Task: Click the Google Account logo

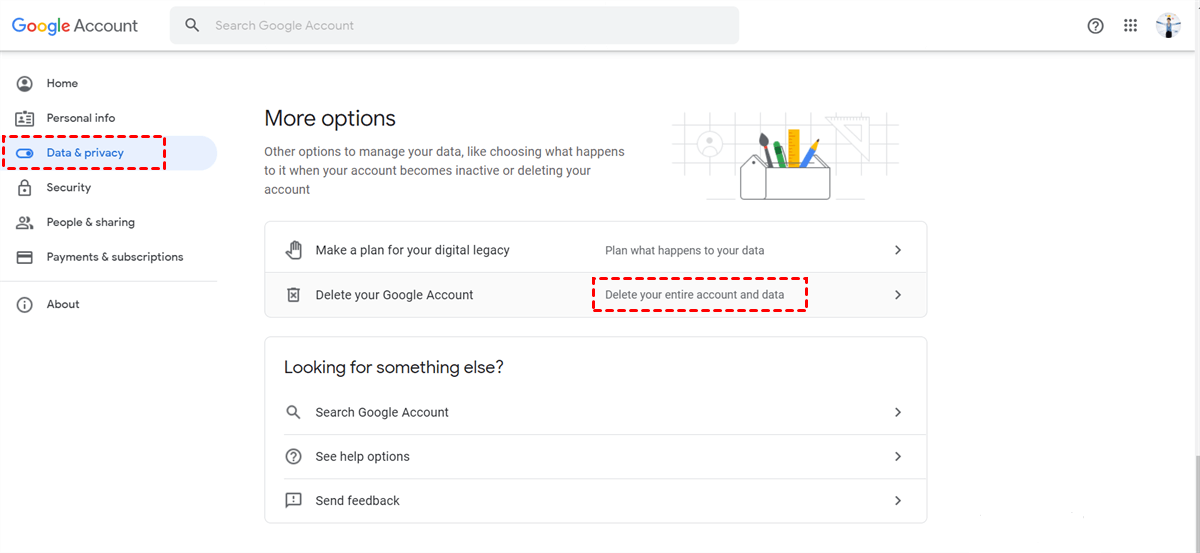Action: (75, 26)
